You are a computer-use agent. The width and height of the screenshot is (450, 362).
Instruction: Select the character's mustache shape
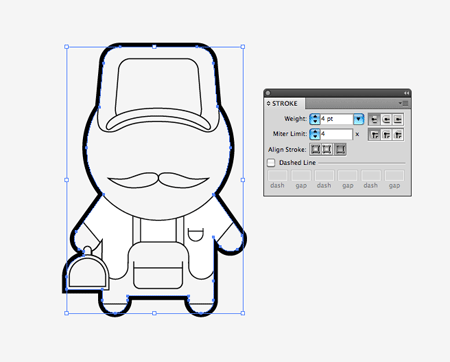click(158, 180)
